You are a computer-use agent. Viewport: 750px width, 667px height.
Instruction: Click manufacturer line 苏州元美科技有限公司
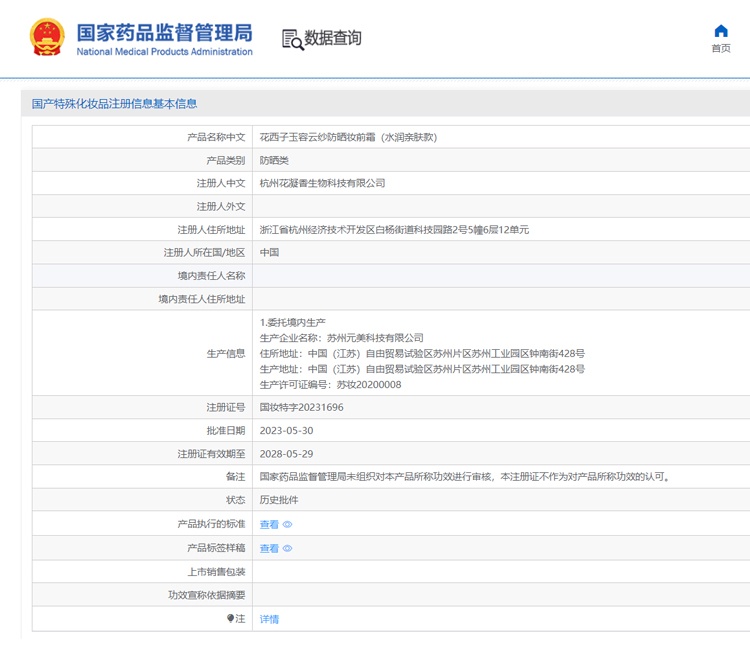pos(342,338)
